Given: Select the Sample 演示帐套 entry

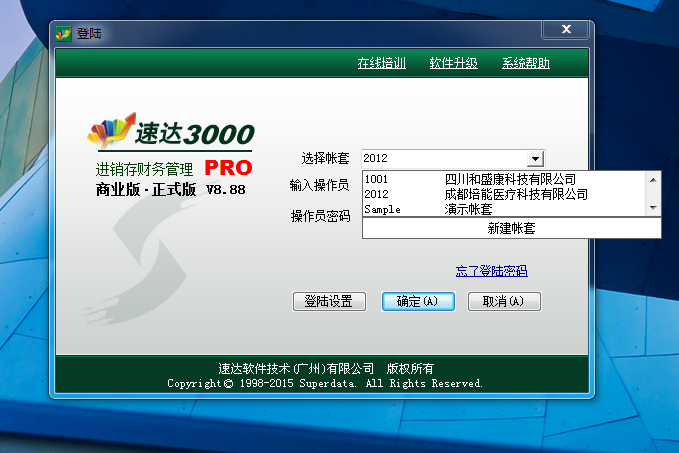Looking at the screenshot, I should (x=505, y=210).
